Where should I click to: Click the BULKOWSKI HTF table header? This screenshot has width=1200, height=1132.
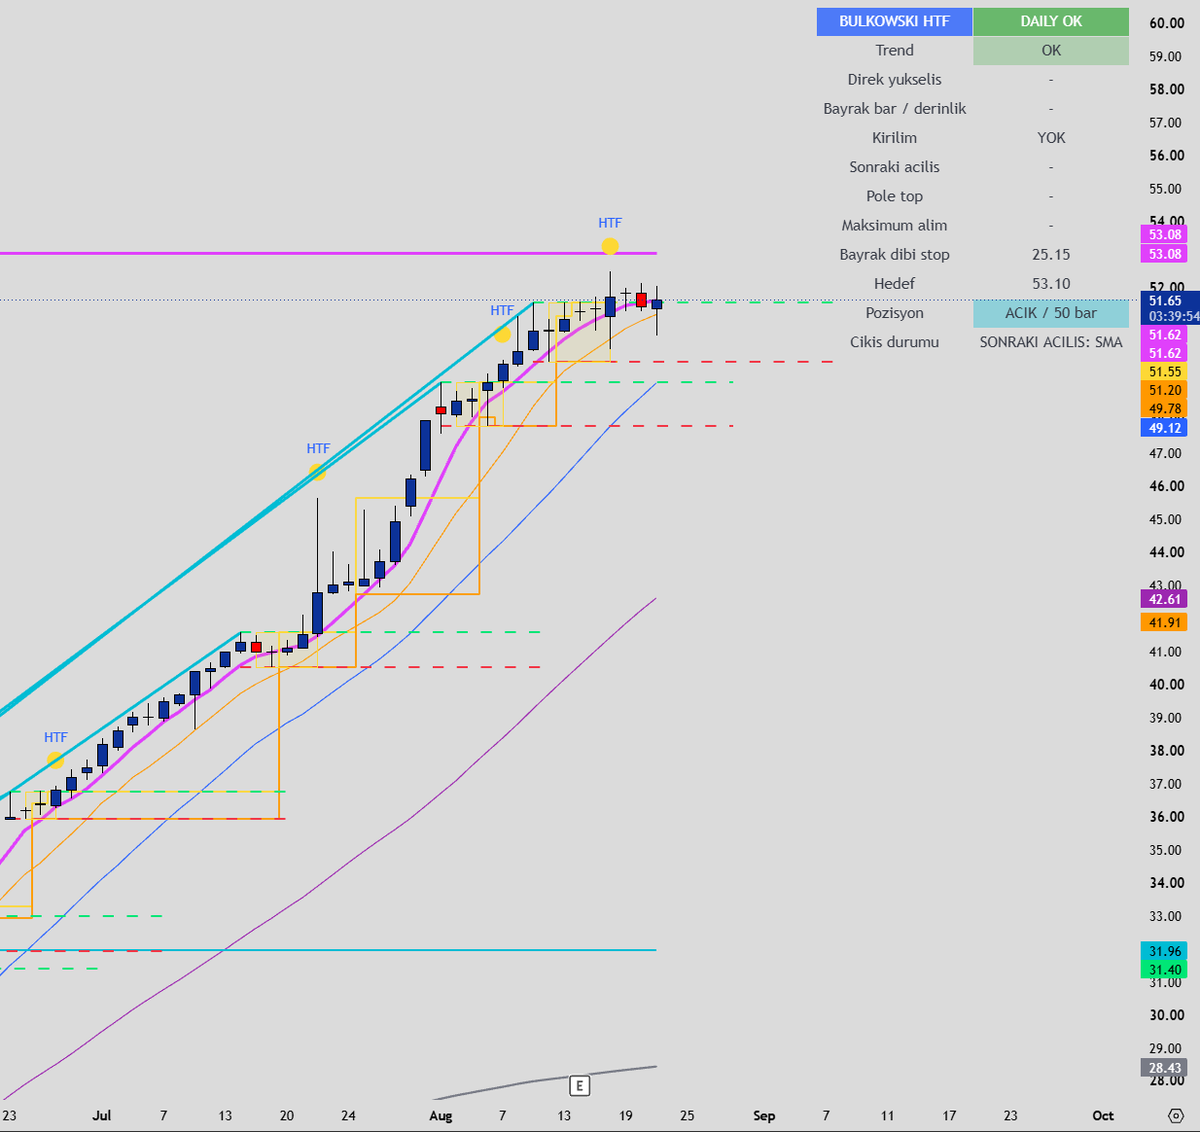(894, 21)
